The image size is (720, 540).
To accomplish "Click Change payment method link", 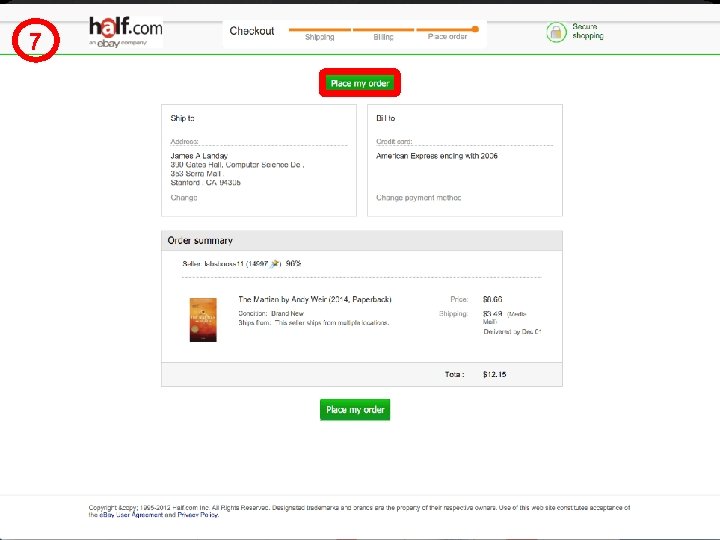I will [418, 198].
